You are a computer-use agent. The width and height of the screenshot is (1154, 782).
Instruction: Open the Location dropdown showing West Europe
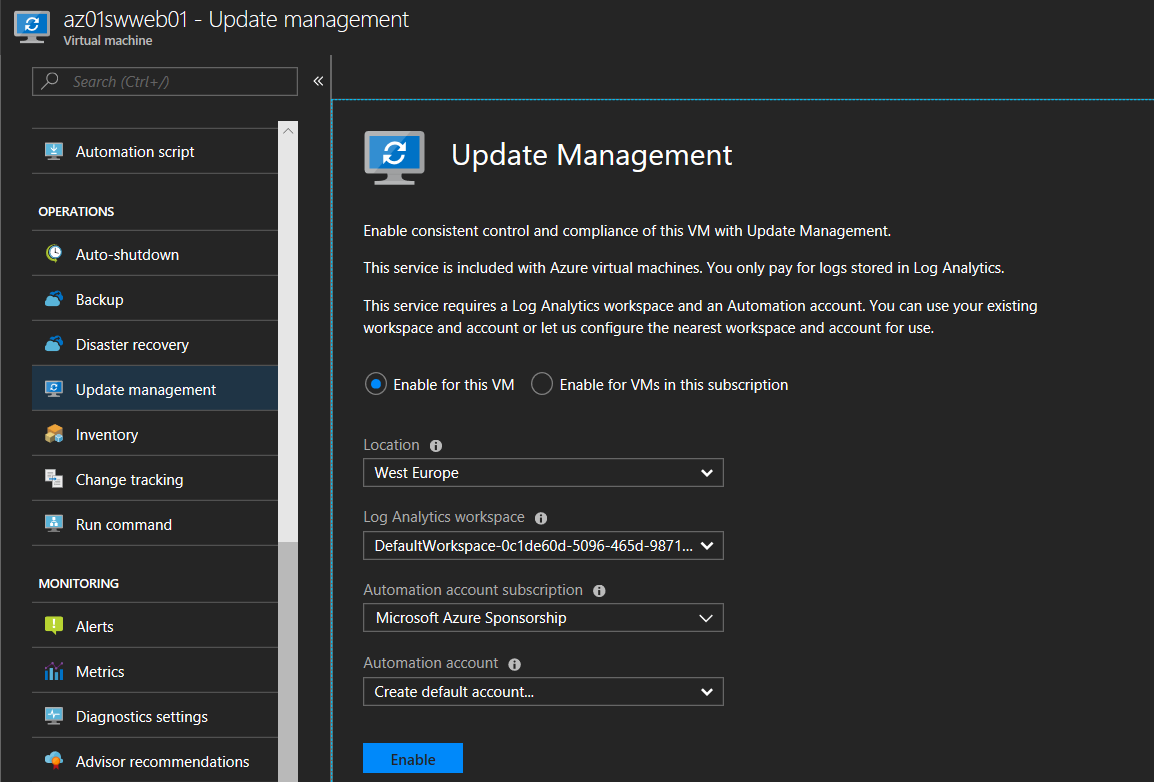543,472
